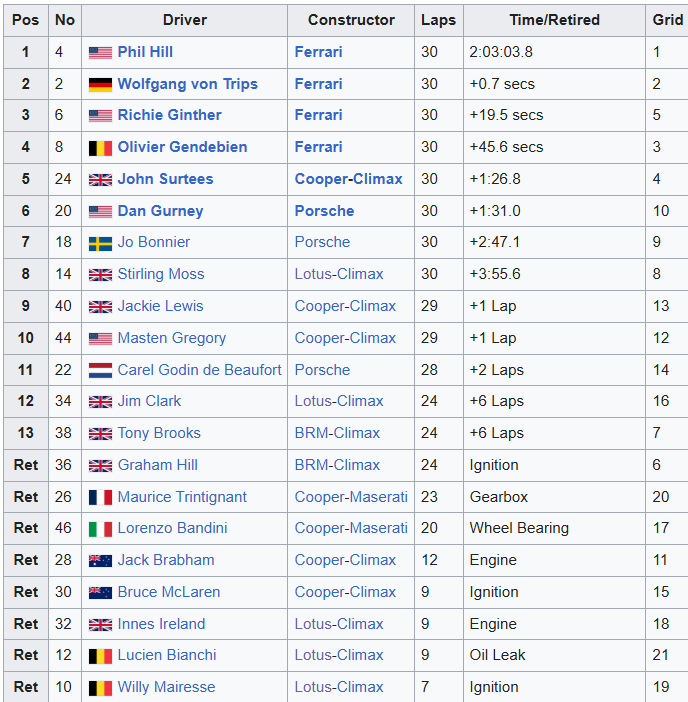Click BRM-Climax link in Tony Brooks row
This screenshot has width=688, height=702.
[337, 433]
